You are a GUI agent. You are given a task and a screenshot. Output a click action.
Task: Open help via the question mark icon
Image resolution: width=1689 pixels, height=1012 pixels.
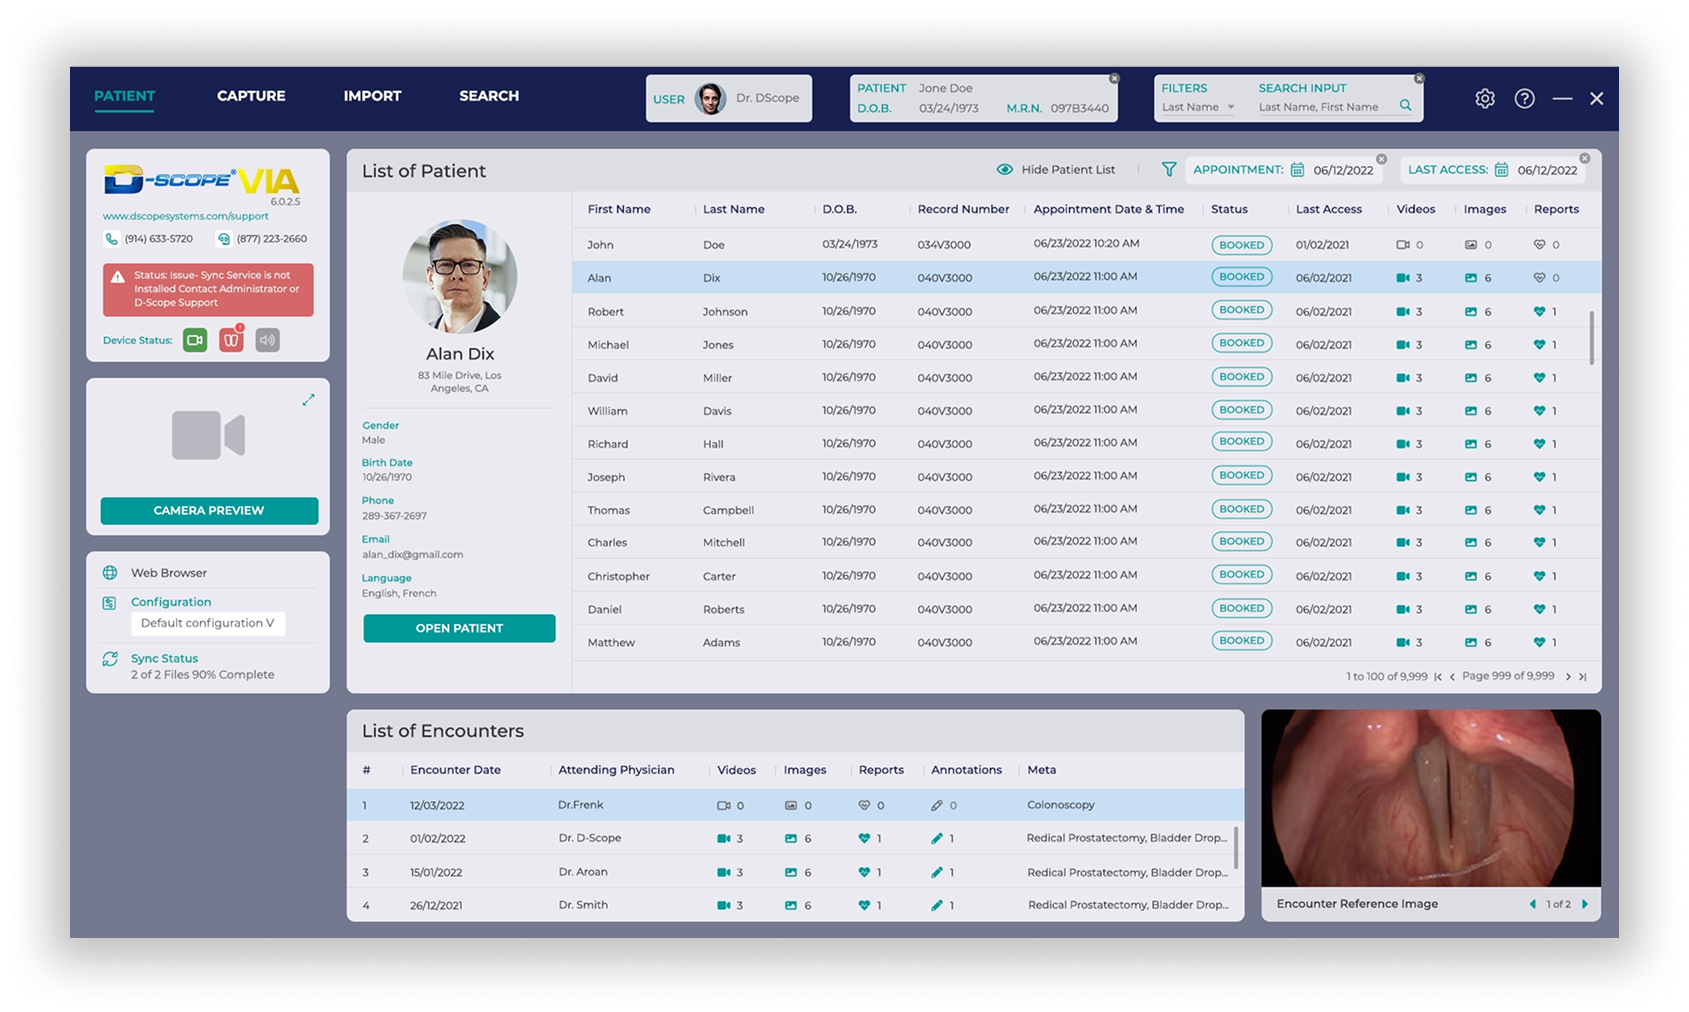coord(1524,99)
